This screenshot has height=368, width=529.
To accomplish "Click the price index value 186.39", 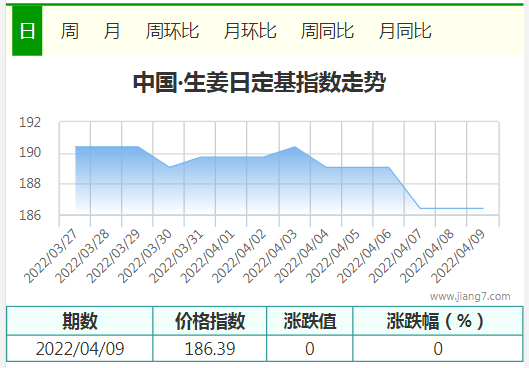I will 210,348.
